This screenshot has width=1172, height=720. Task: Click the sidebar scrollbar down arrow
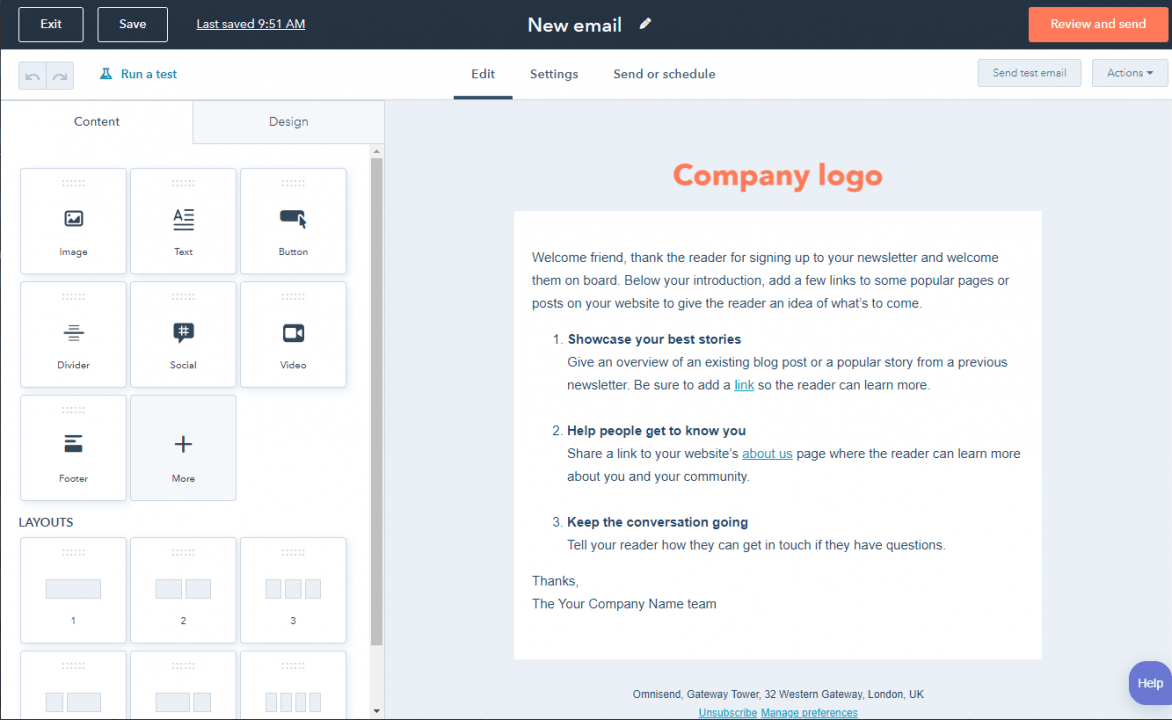pos(377,711)
